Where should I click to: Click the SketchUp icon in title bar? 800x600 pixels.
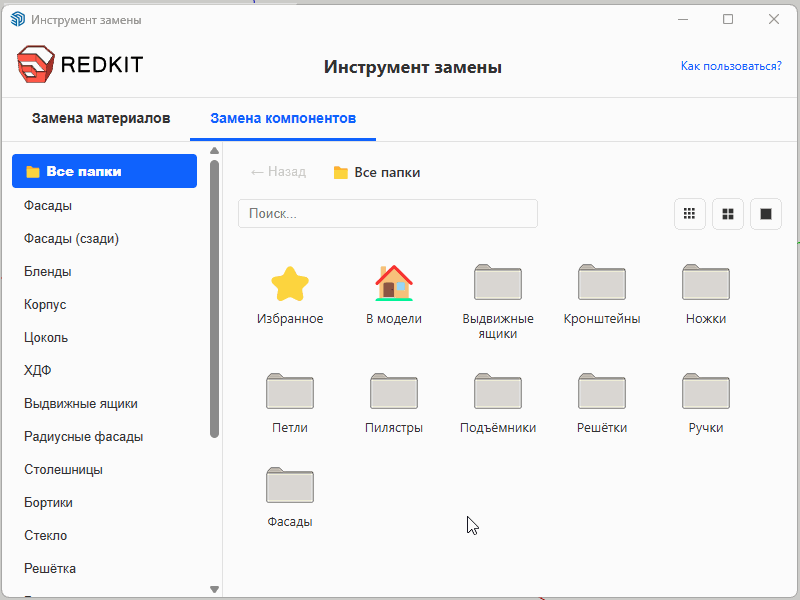tap(18, 19)
